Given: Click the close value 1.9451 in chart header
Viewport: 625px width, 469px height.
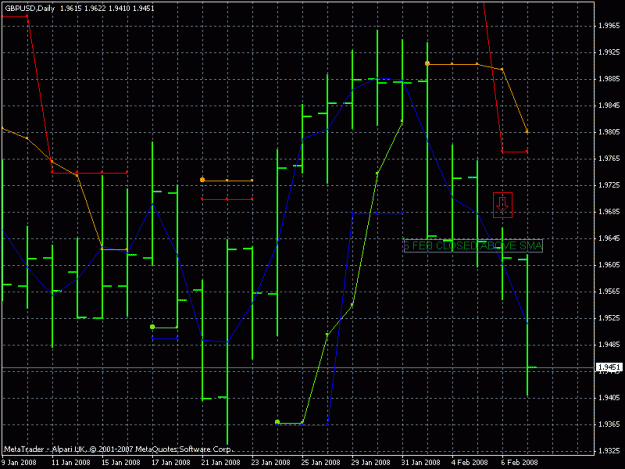Looking at the screenshot, I should (x=143, y=8).
